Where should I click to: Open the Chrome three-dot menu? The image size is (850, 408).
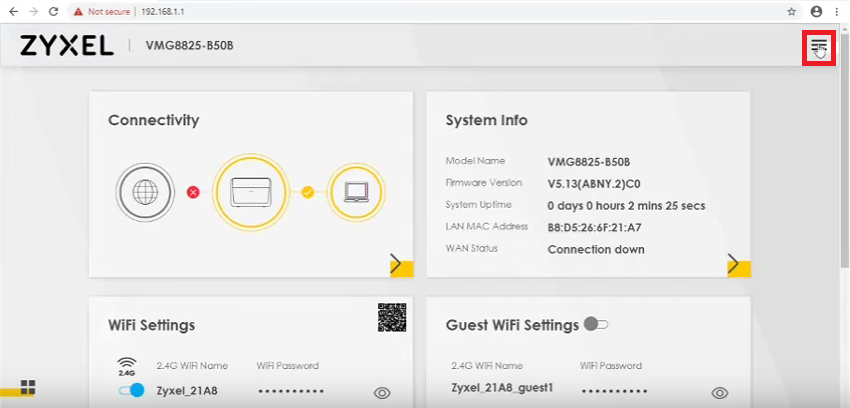[x=837, y=11]
